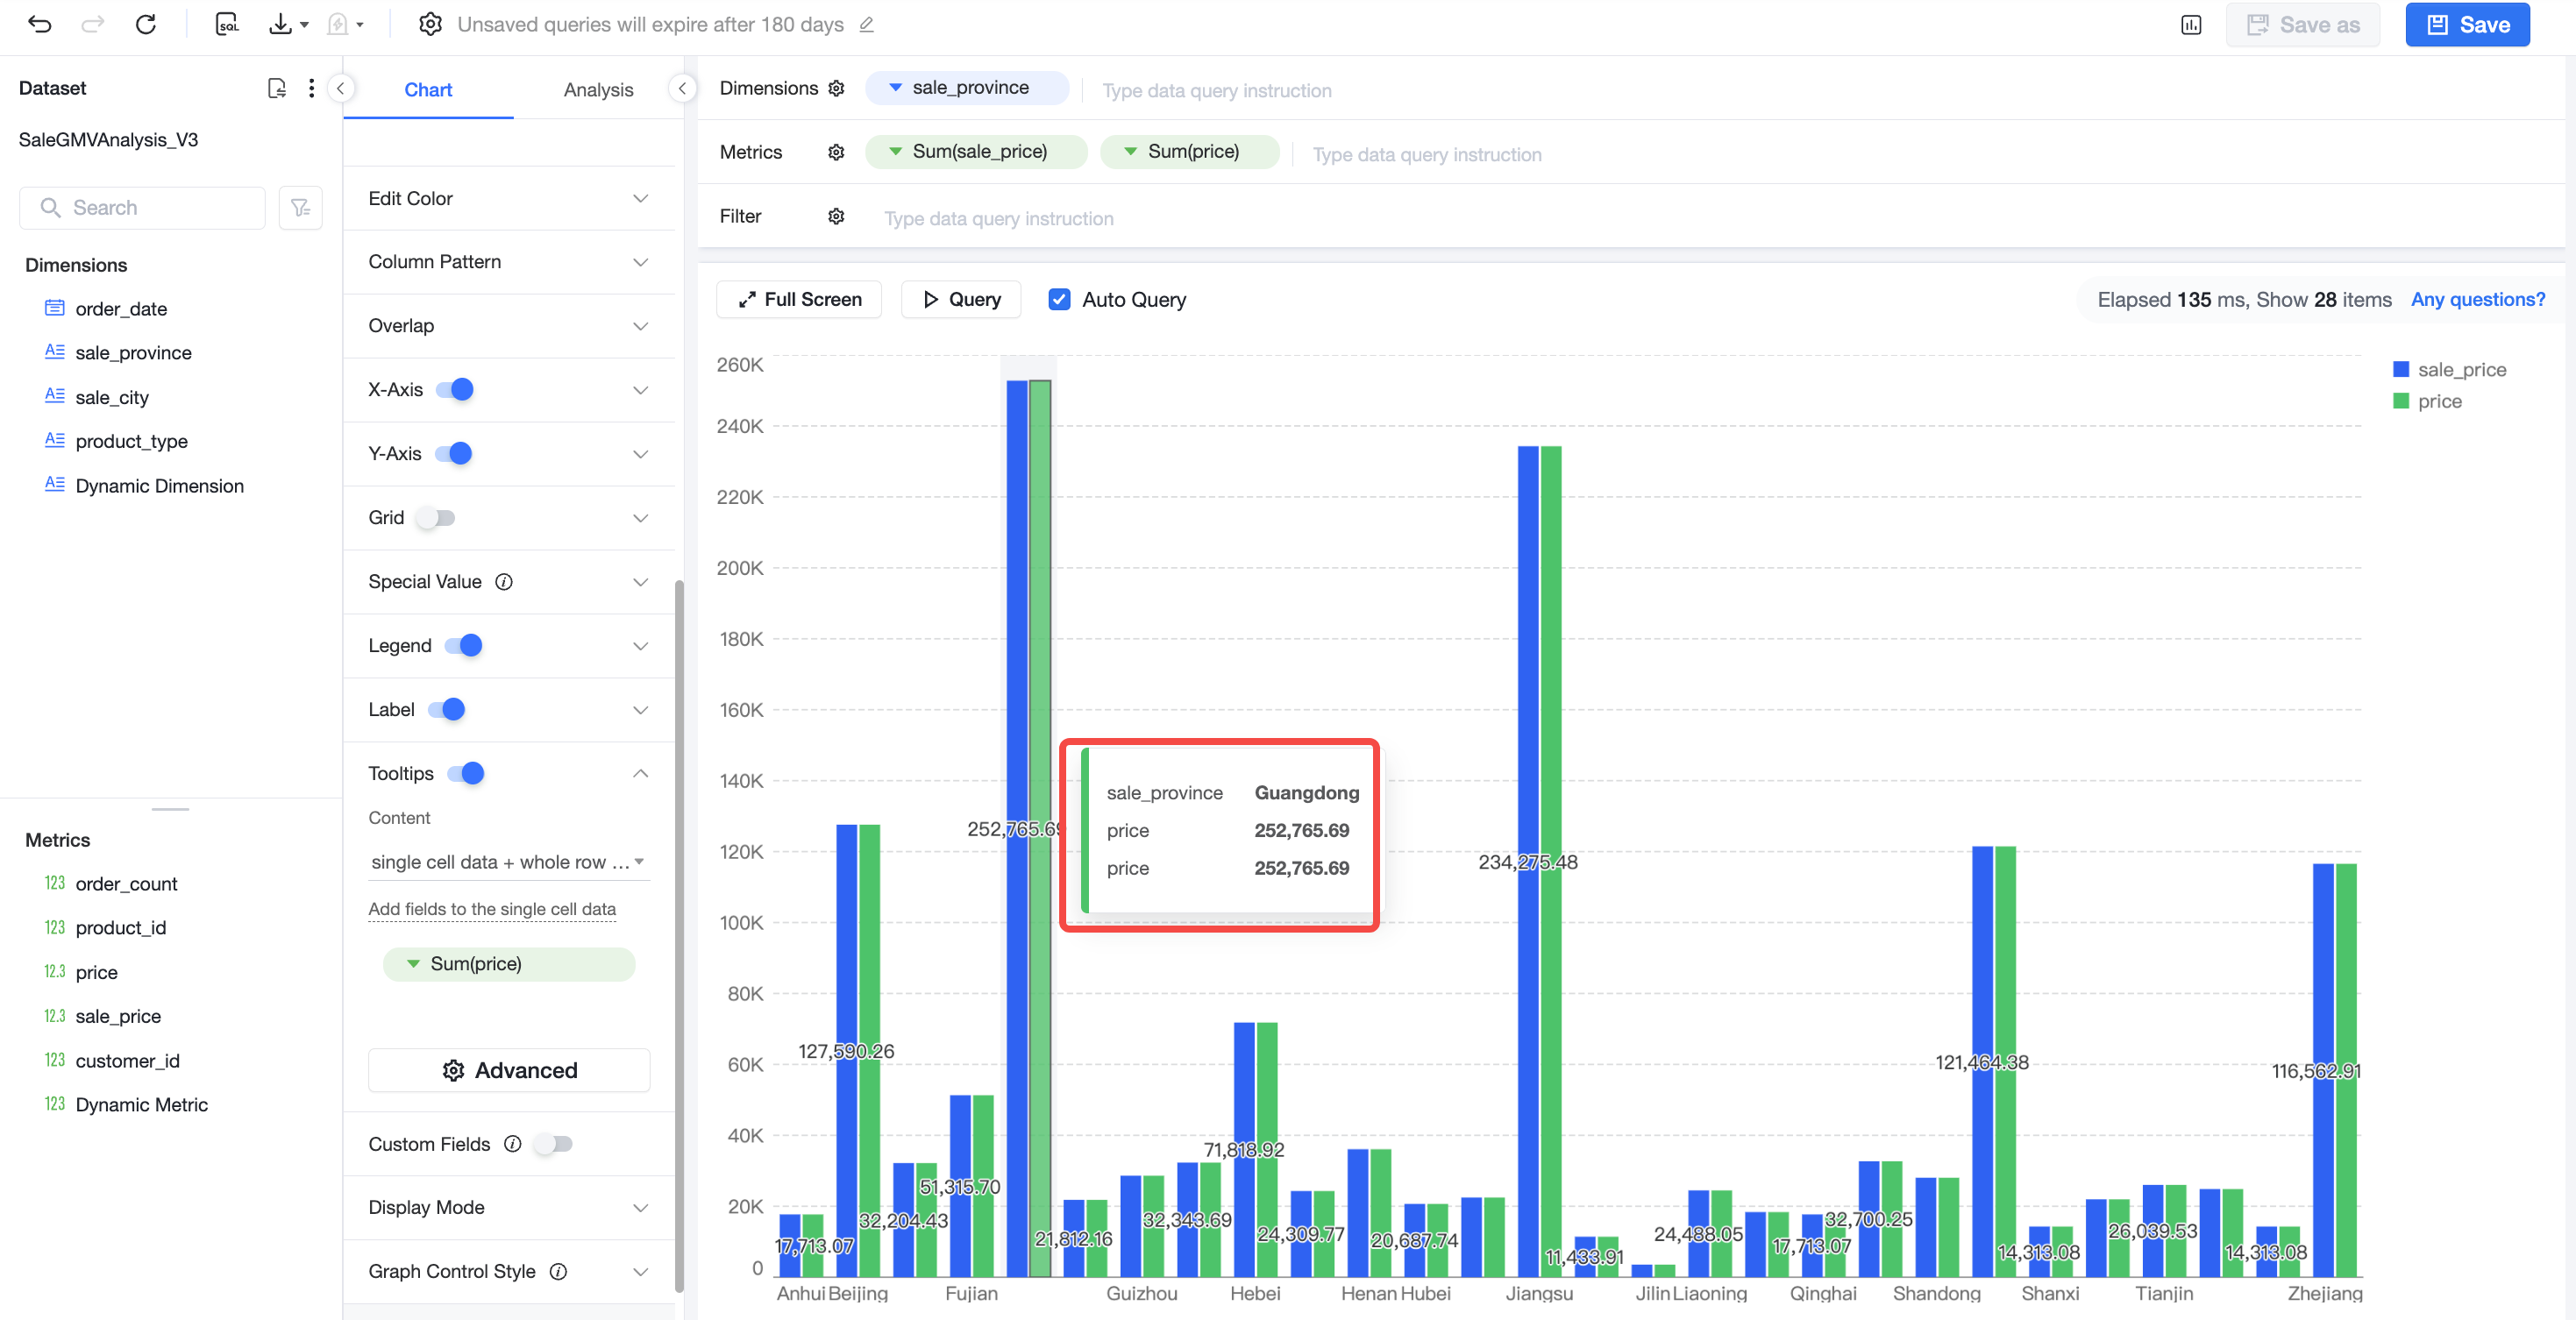
Task: Click the sale_price legend color swatch
Action: (2400, 369)
